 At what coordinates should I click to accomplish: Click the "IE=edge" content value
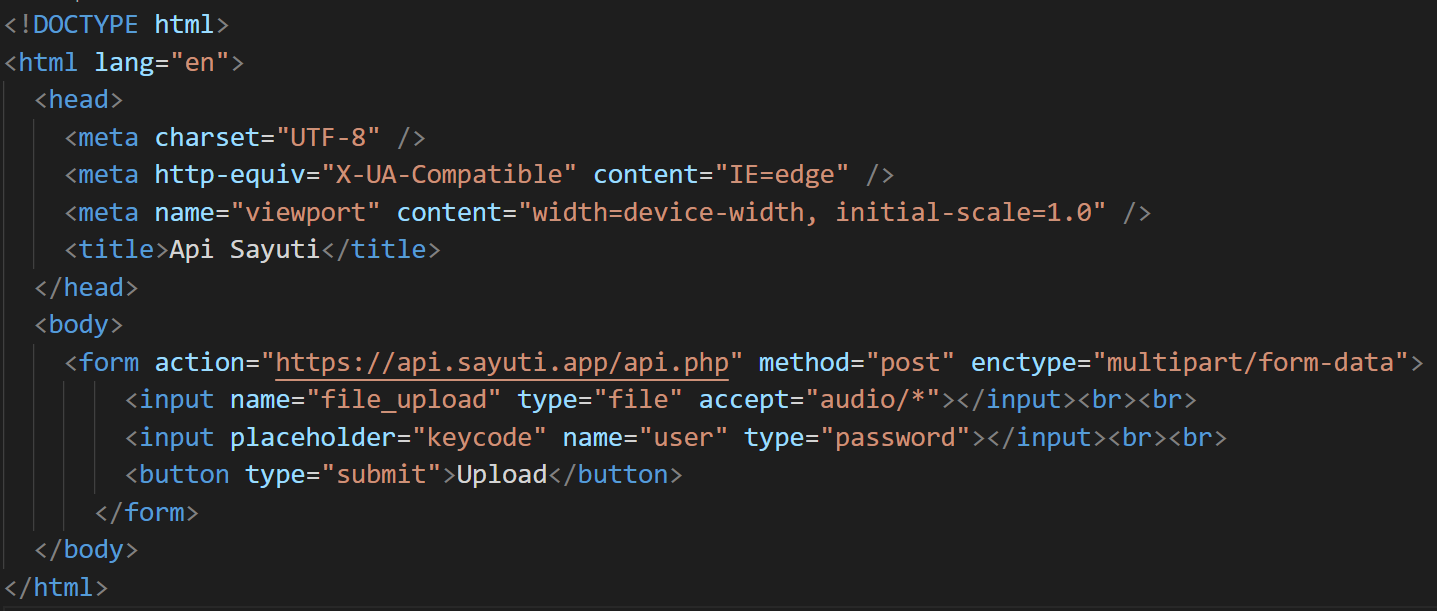coord(781,175)
